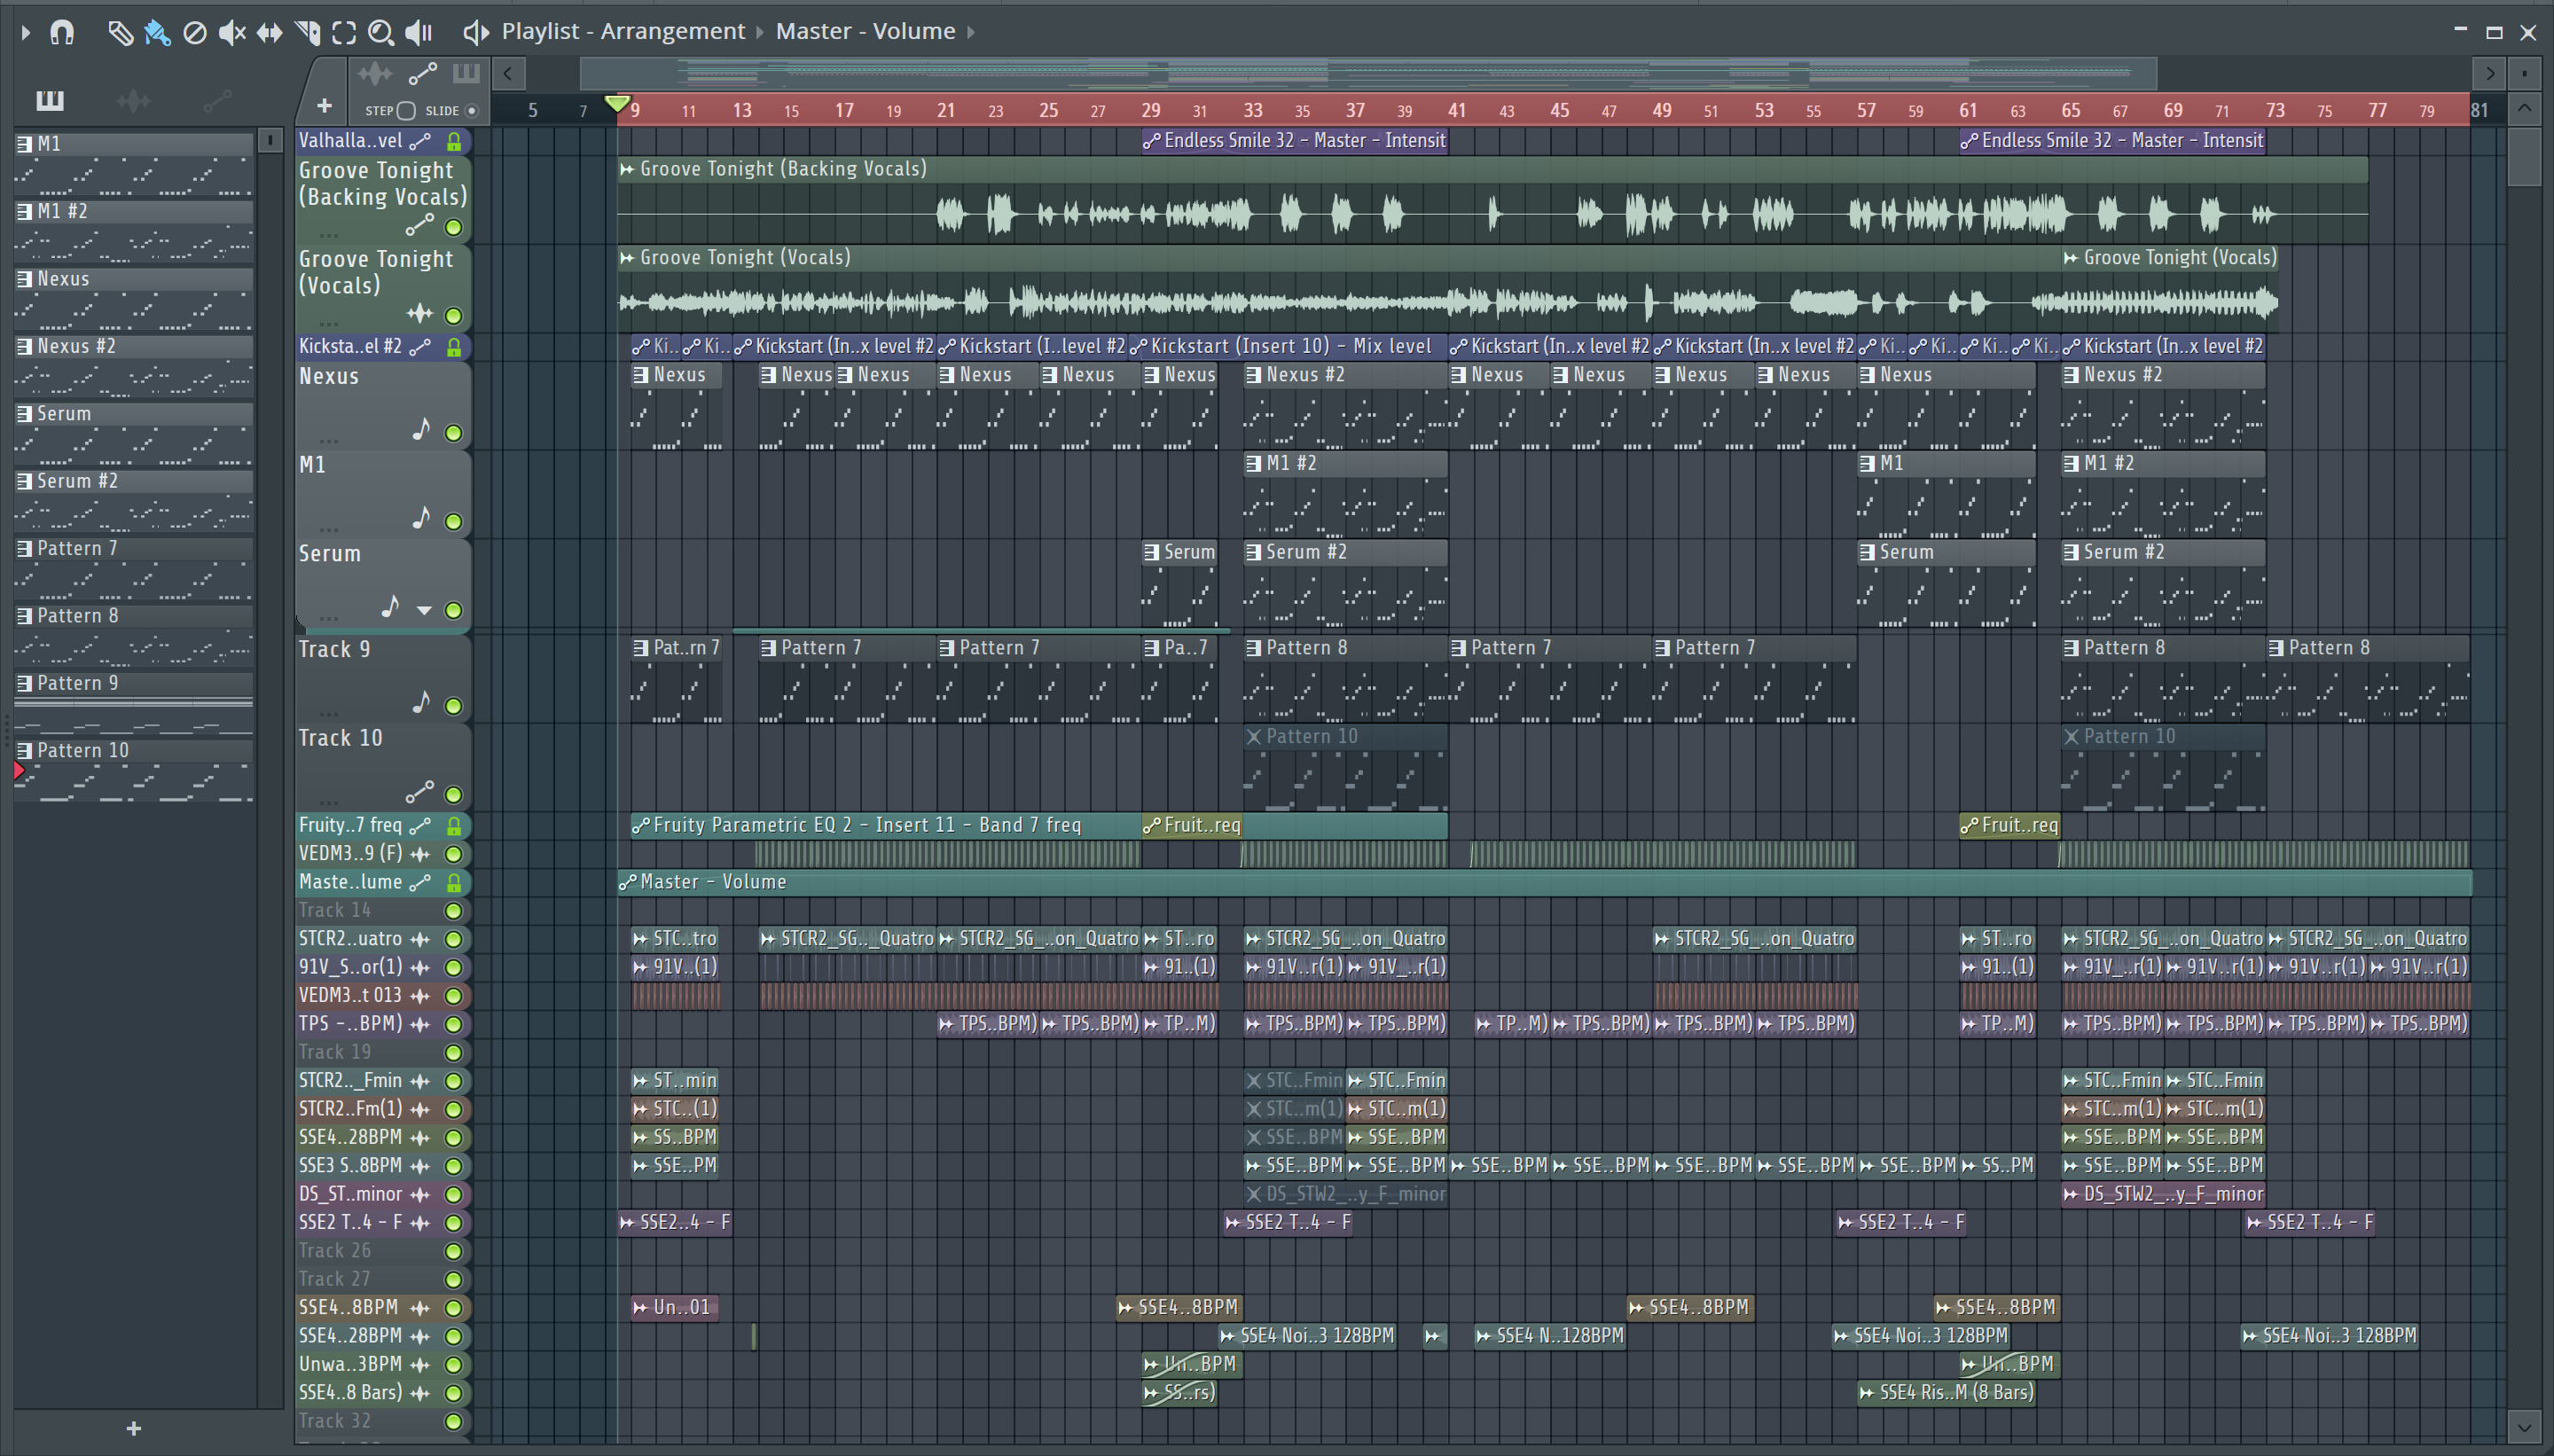2554x1456 pixels.
Task: Show automation clips in the picker panel
Action: [217, 100]
